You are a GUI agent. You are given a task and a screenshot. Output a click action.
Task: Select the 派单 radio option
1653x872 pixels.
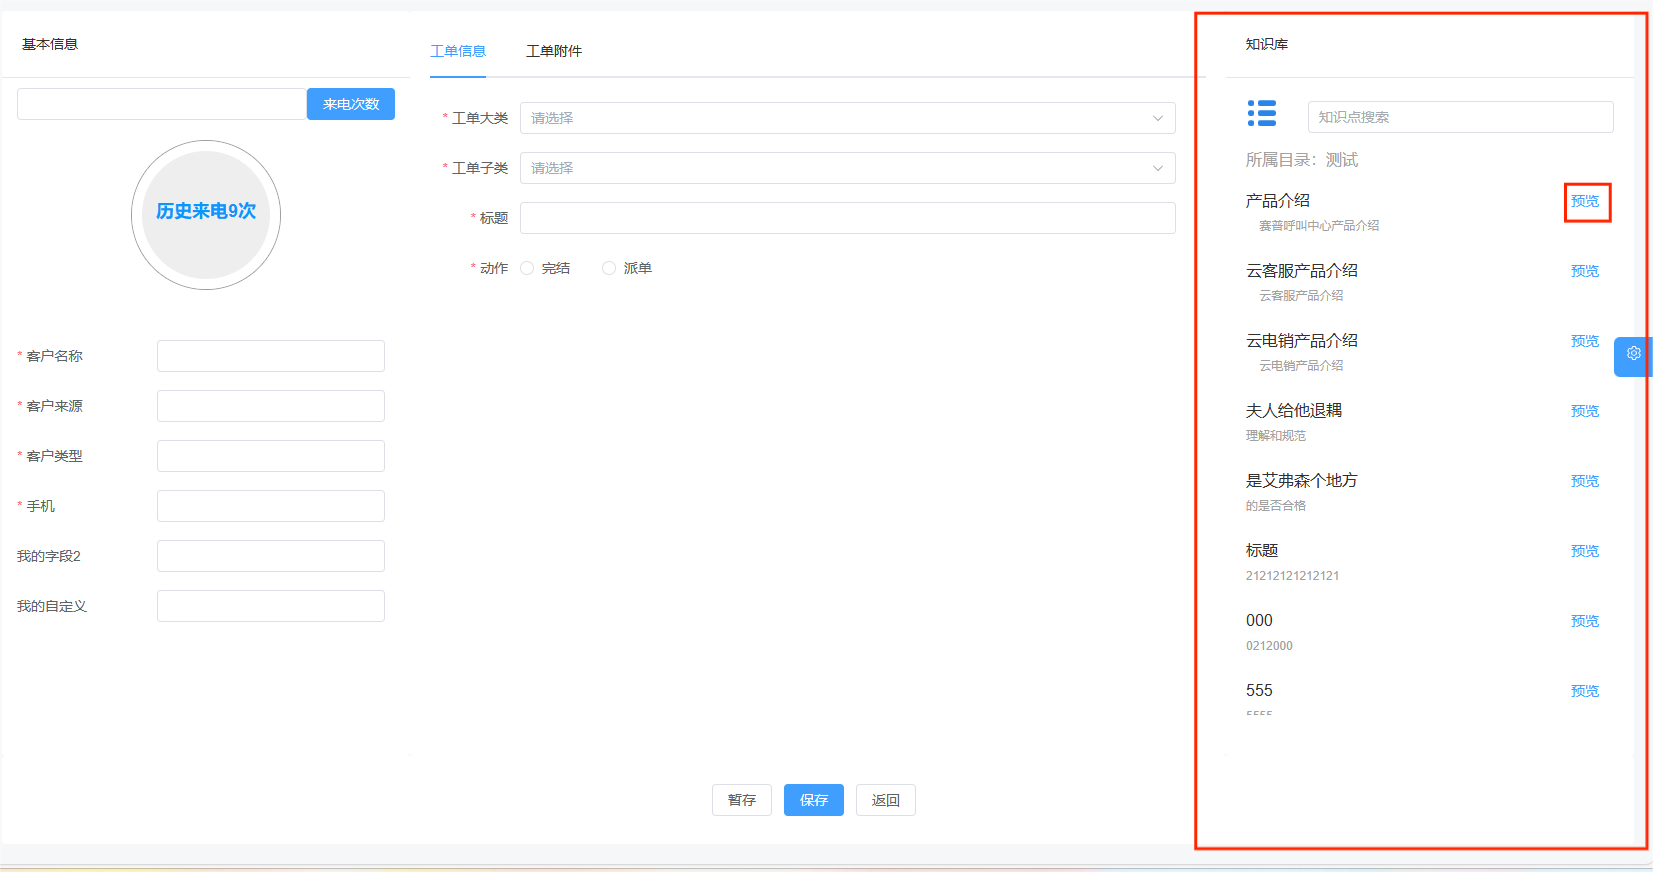tap(609, 268)
